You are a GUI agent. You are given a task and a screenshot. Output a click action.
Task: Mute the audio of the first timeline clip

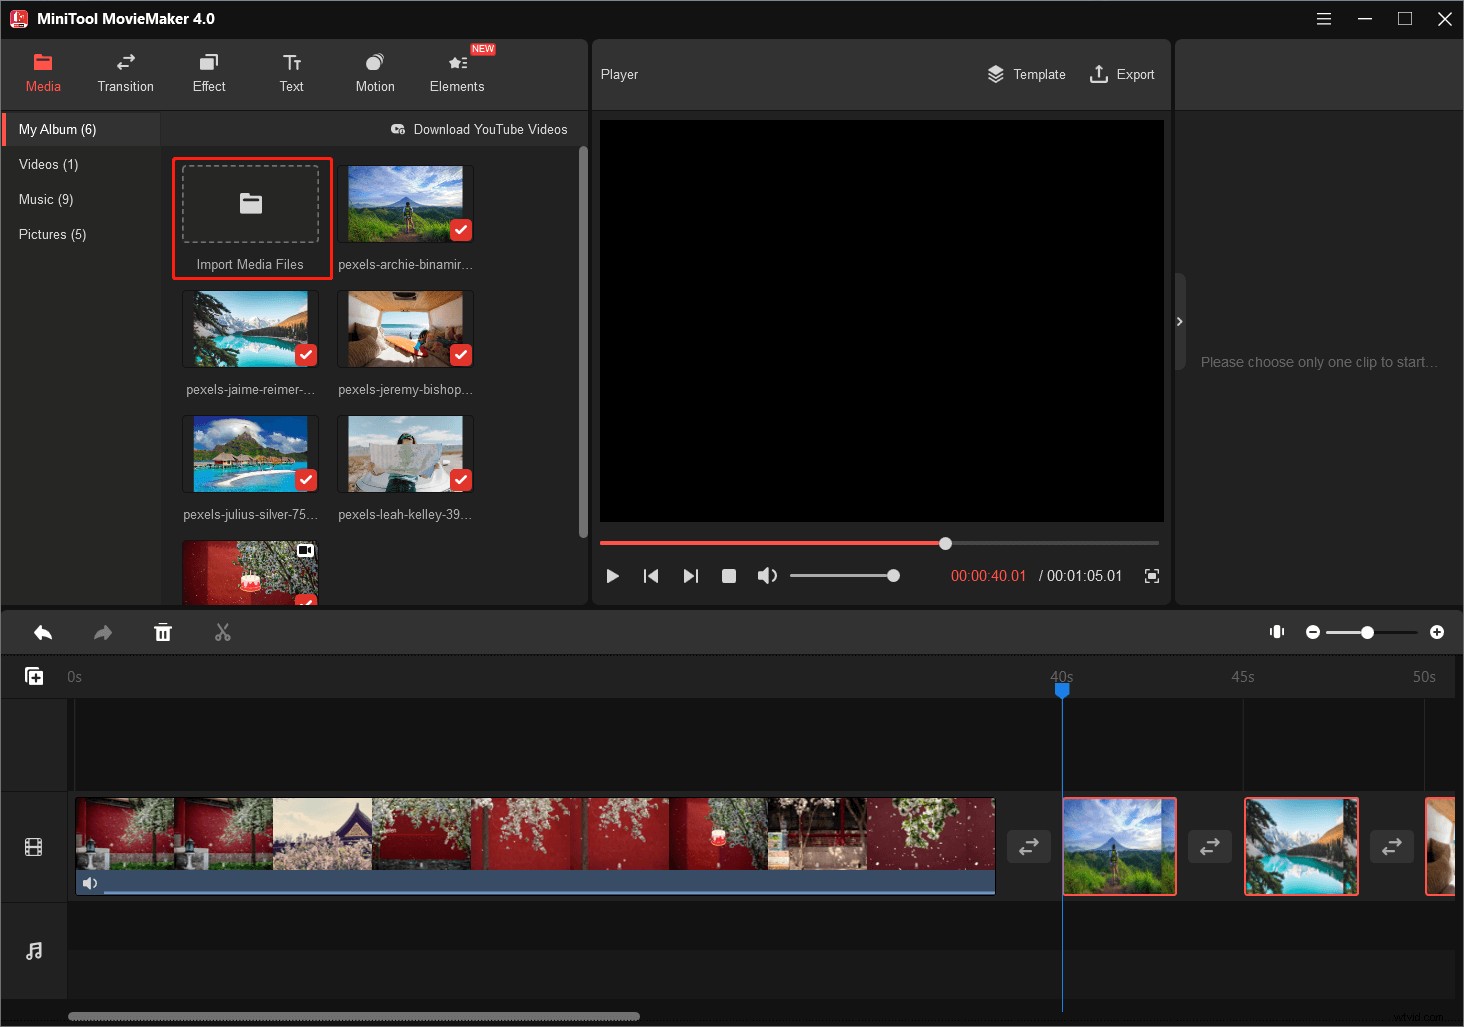[x=91, y=883]
